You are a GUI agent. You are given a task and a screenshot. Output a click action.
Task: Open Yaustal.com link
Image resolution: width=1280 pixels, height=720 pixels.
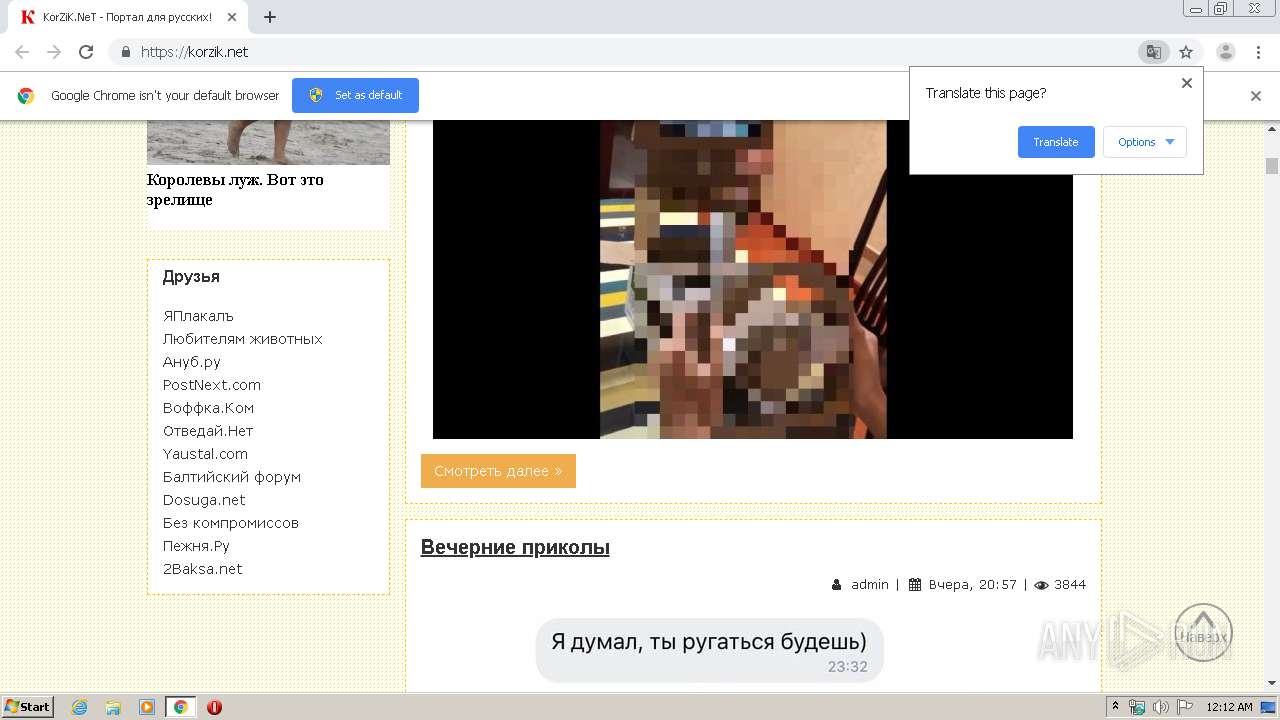pyautogui.click(x=205, y=454)
